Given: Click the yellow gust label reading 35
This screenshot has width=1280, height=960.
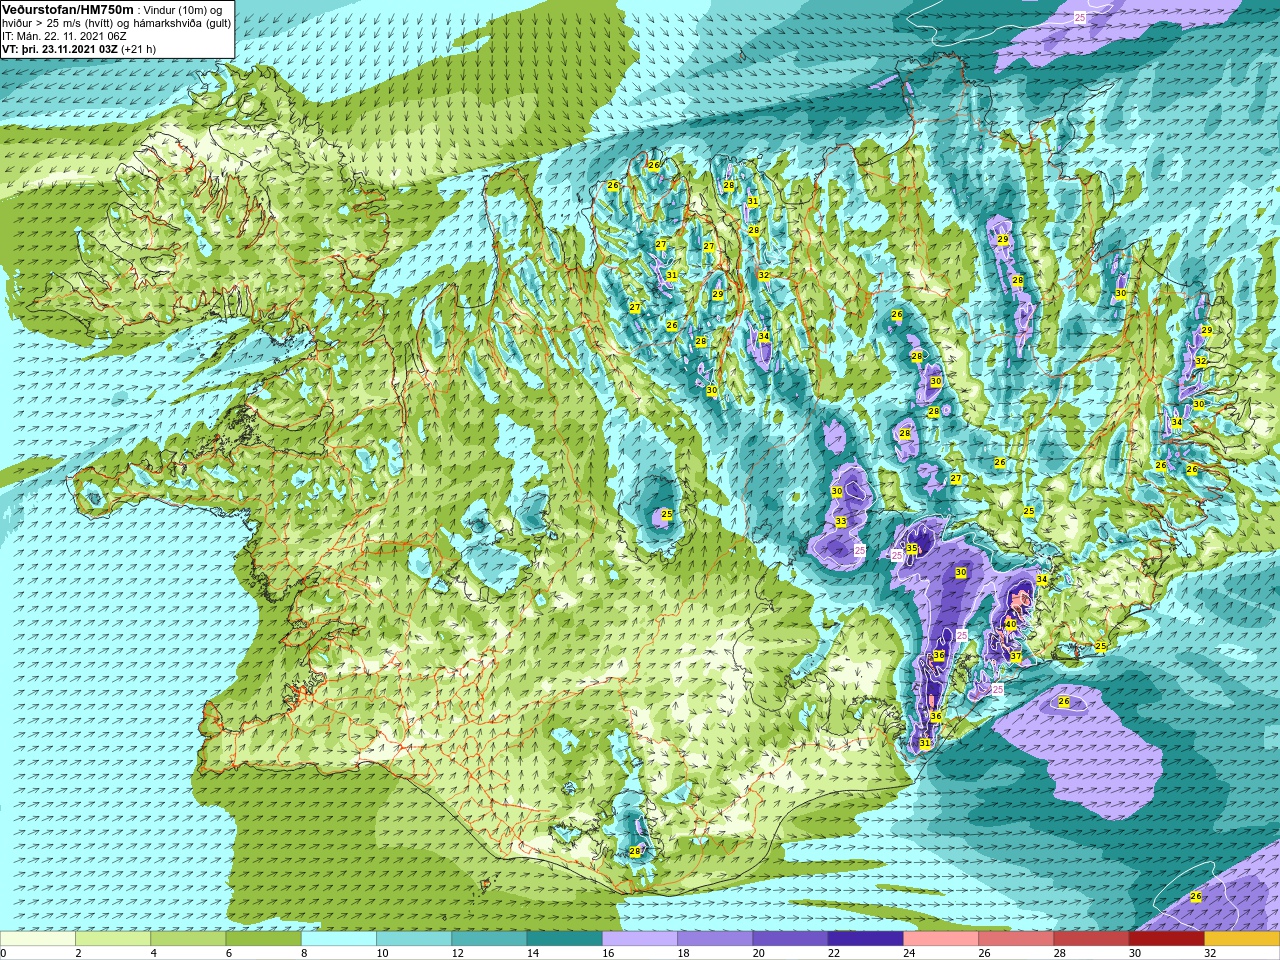Looking at the screenshot, I should point(912,549).
